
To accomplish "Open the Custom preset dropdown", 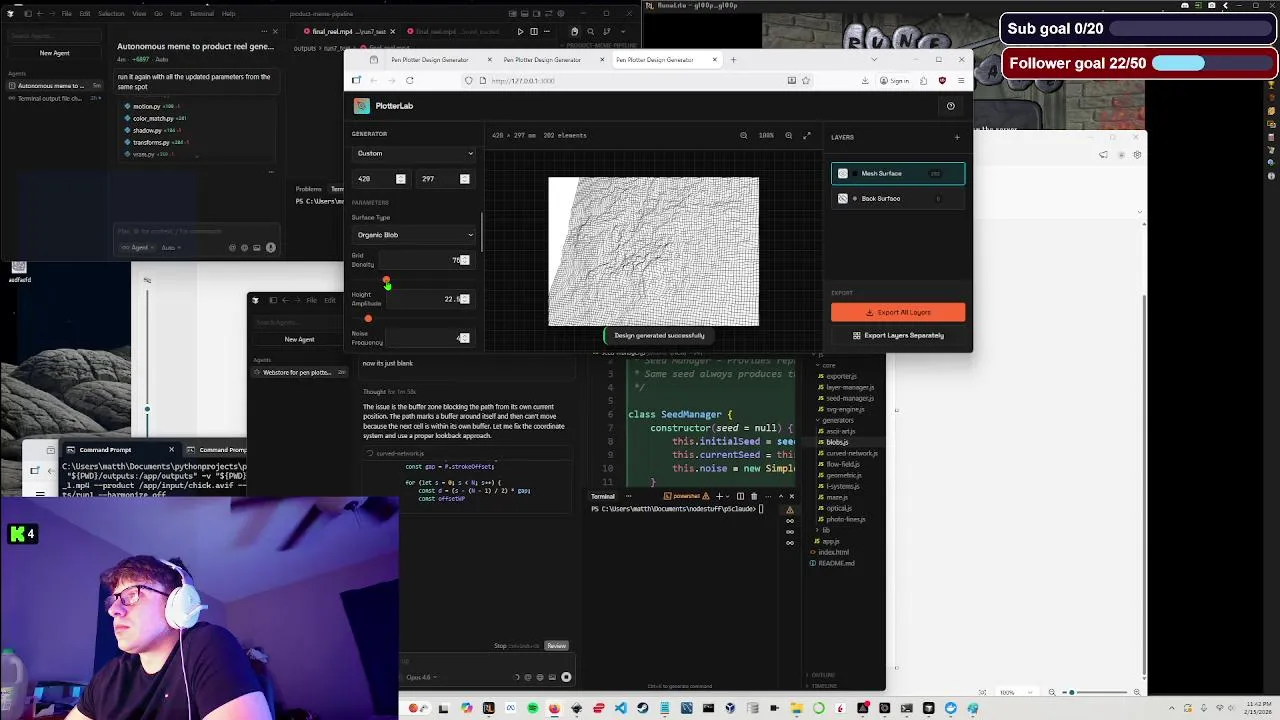I will point(414,154).
